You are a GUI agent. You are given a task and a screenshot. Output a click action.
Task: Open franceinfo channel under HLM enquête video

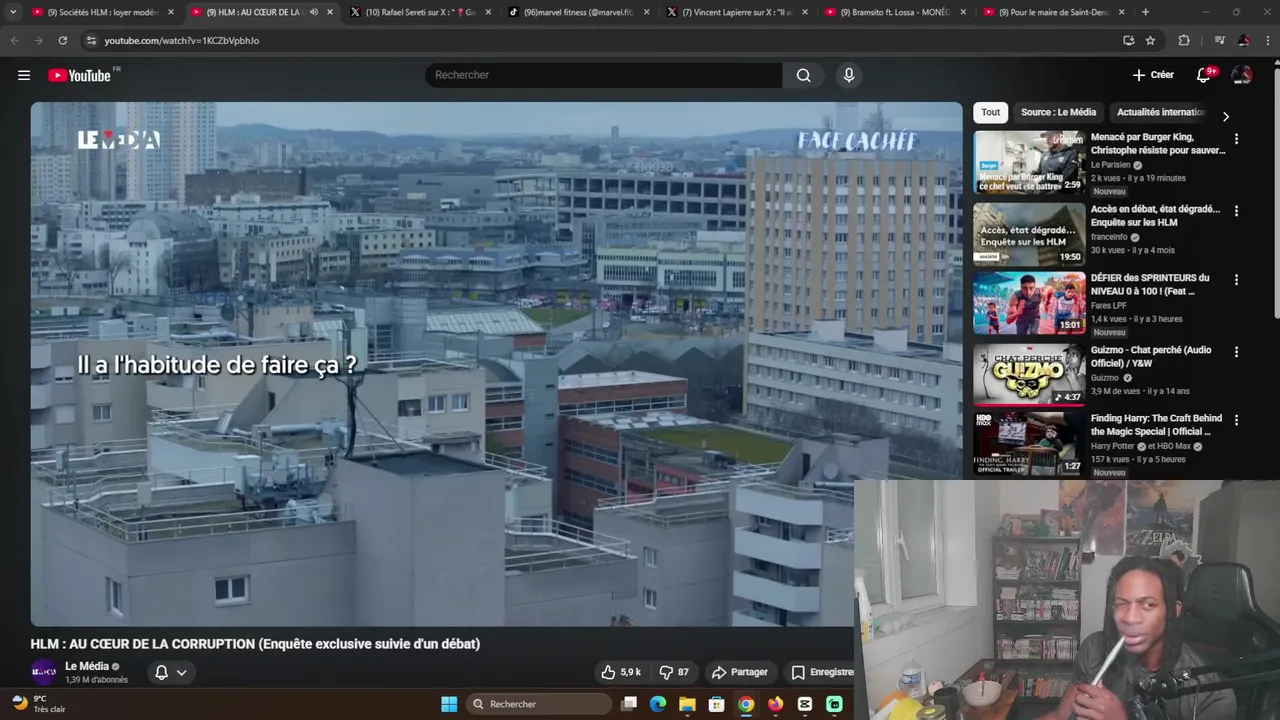coord(1109,237)
